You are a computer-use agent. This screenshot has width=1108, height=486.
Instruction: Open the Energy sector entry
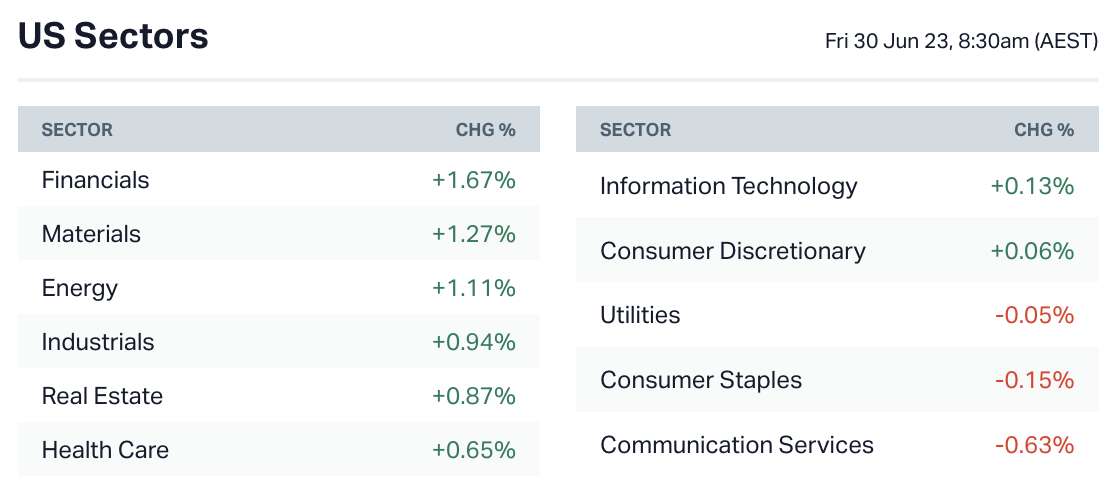point(80,288)
